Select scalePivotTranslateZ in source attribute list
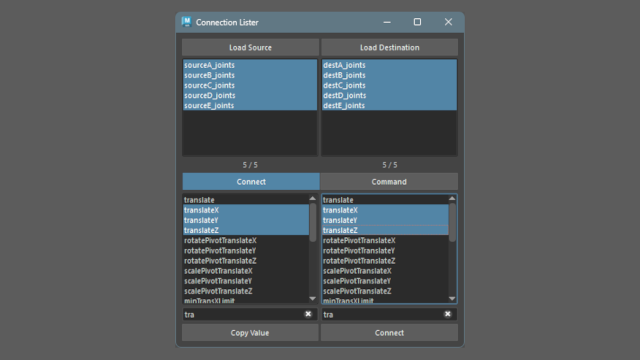This screenshot has height=360, width=640. point(246,291)
